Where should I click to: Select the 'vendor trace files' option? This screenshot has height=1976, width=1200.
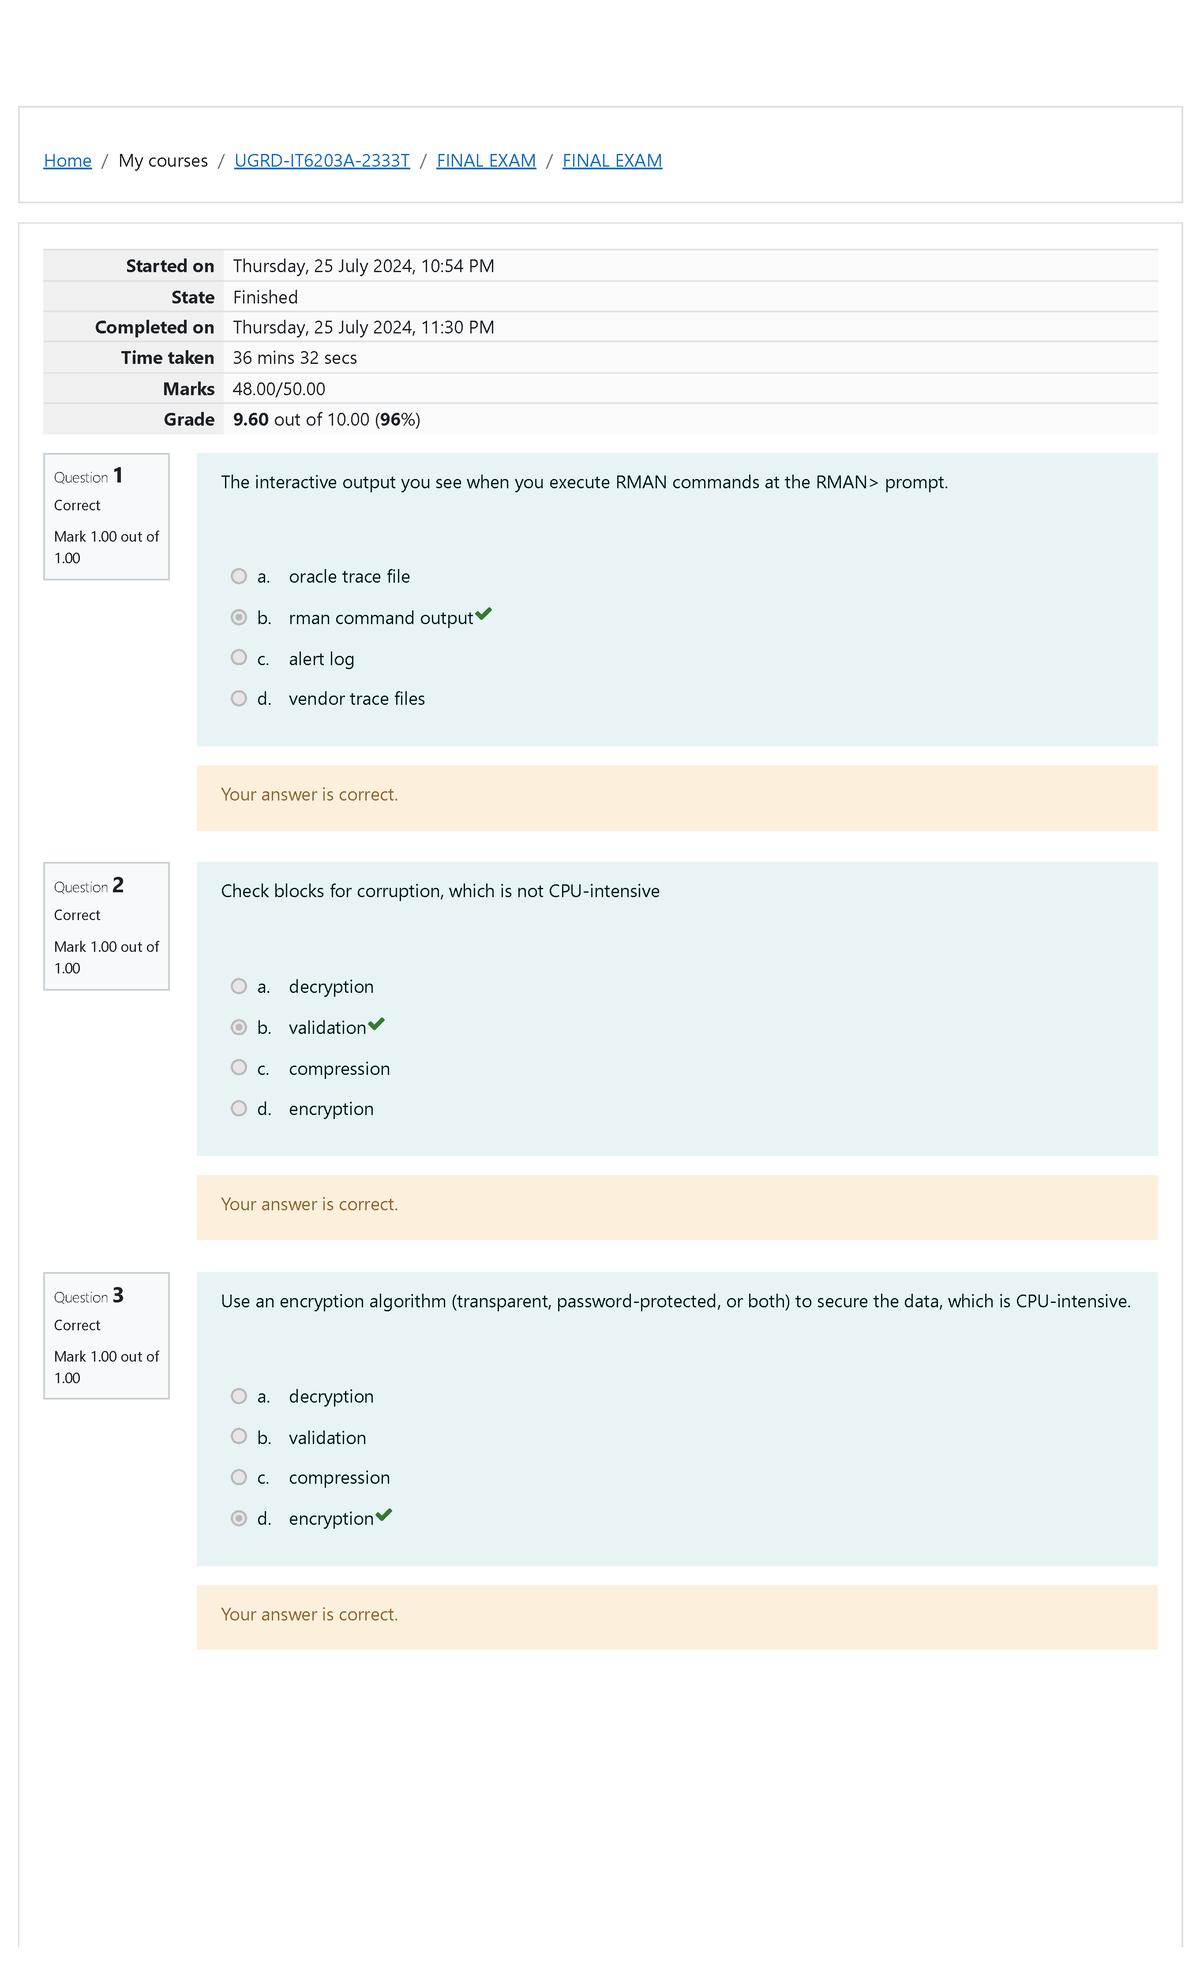coord(238,698)
